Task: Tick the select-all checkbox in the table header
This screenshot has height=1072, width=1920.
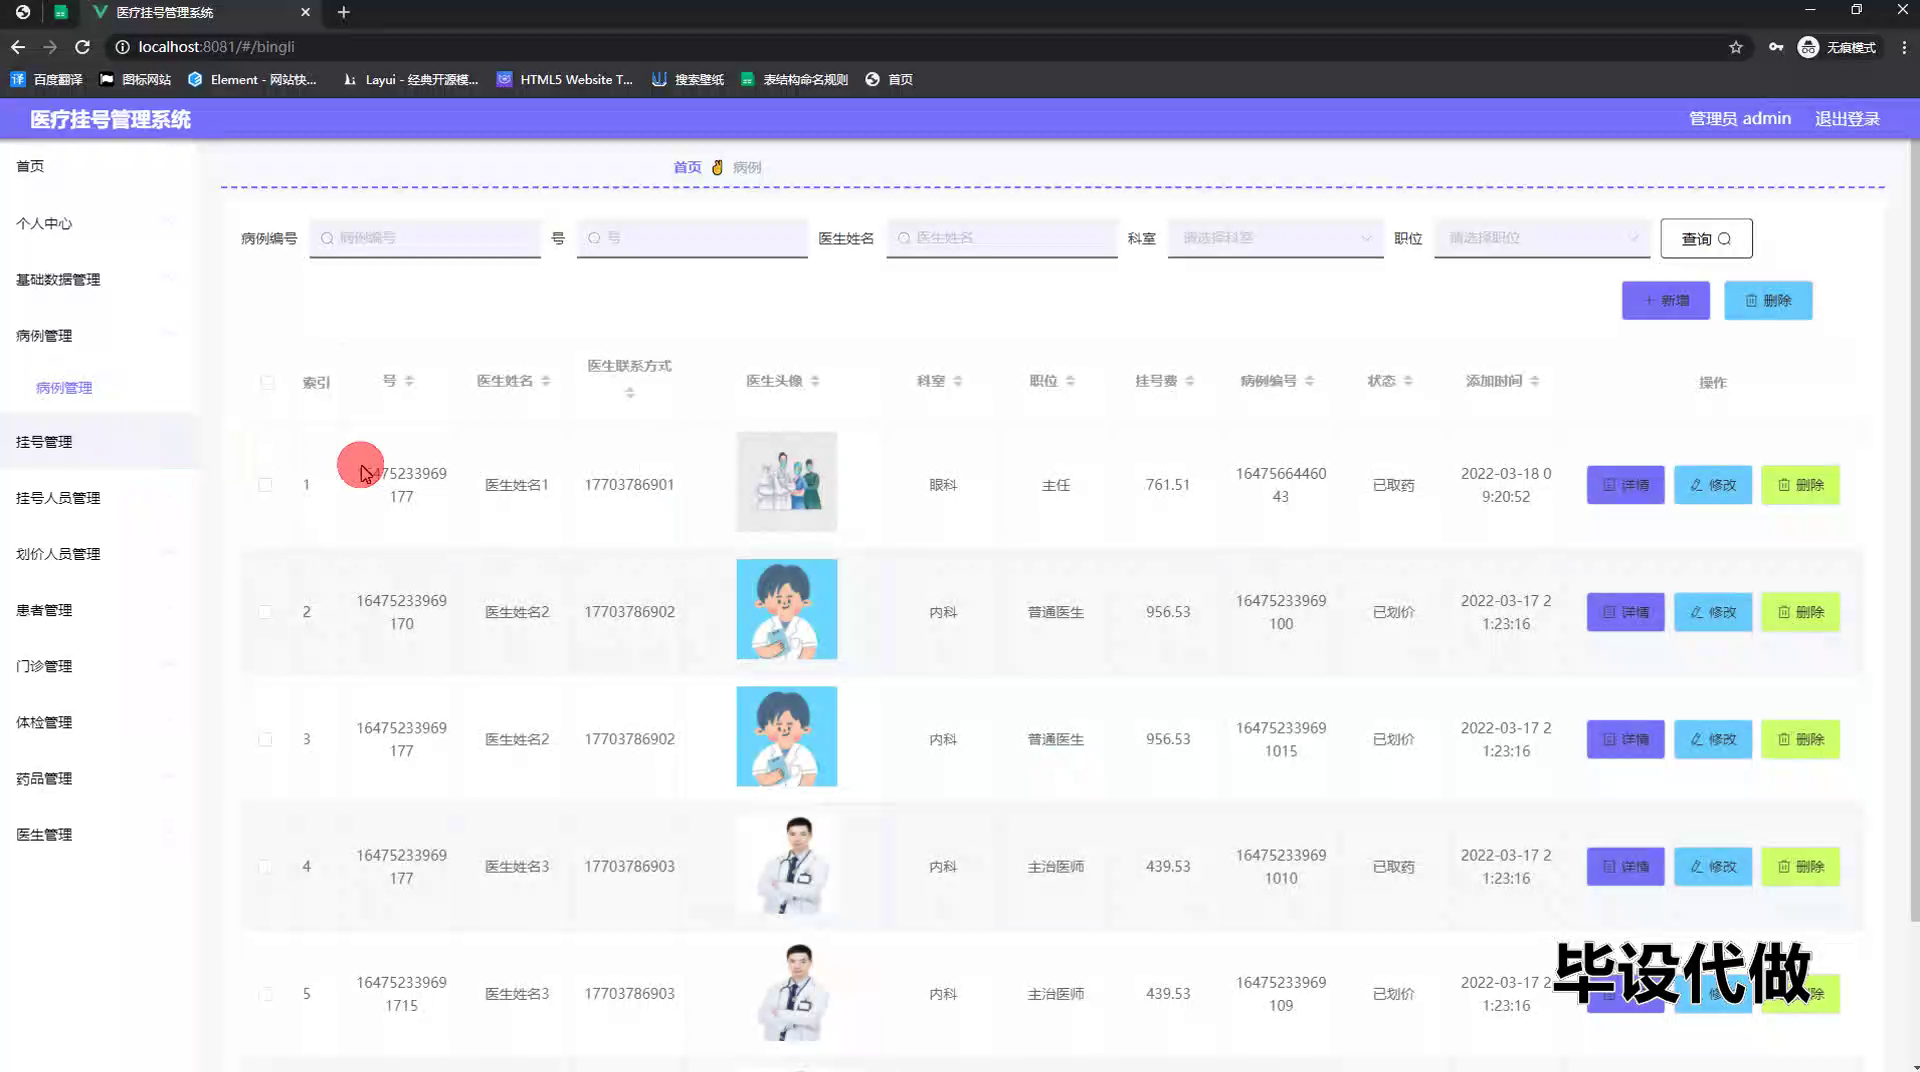Action: 266,382
